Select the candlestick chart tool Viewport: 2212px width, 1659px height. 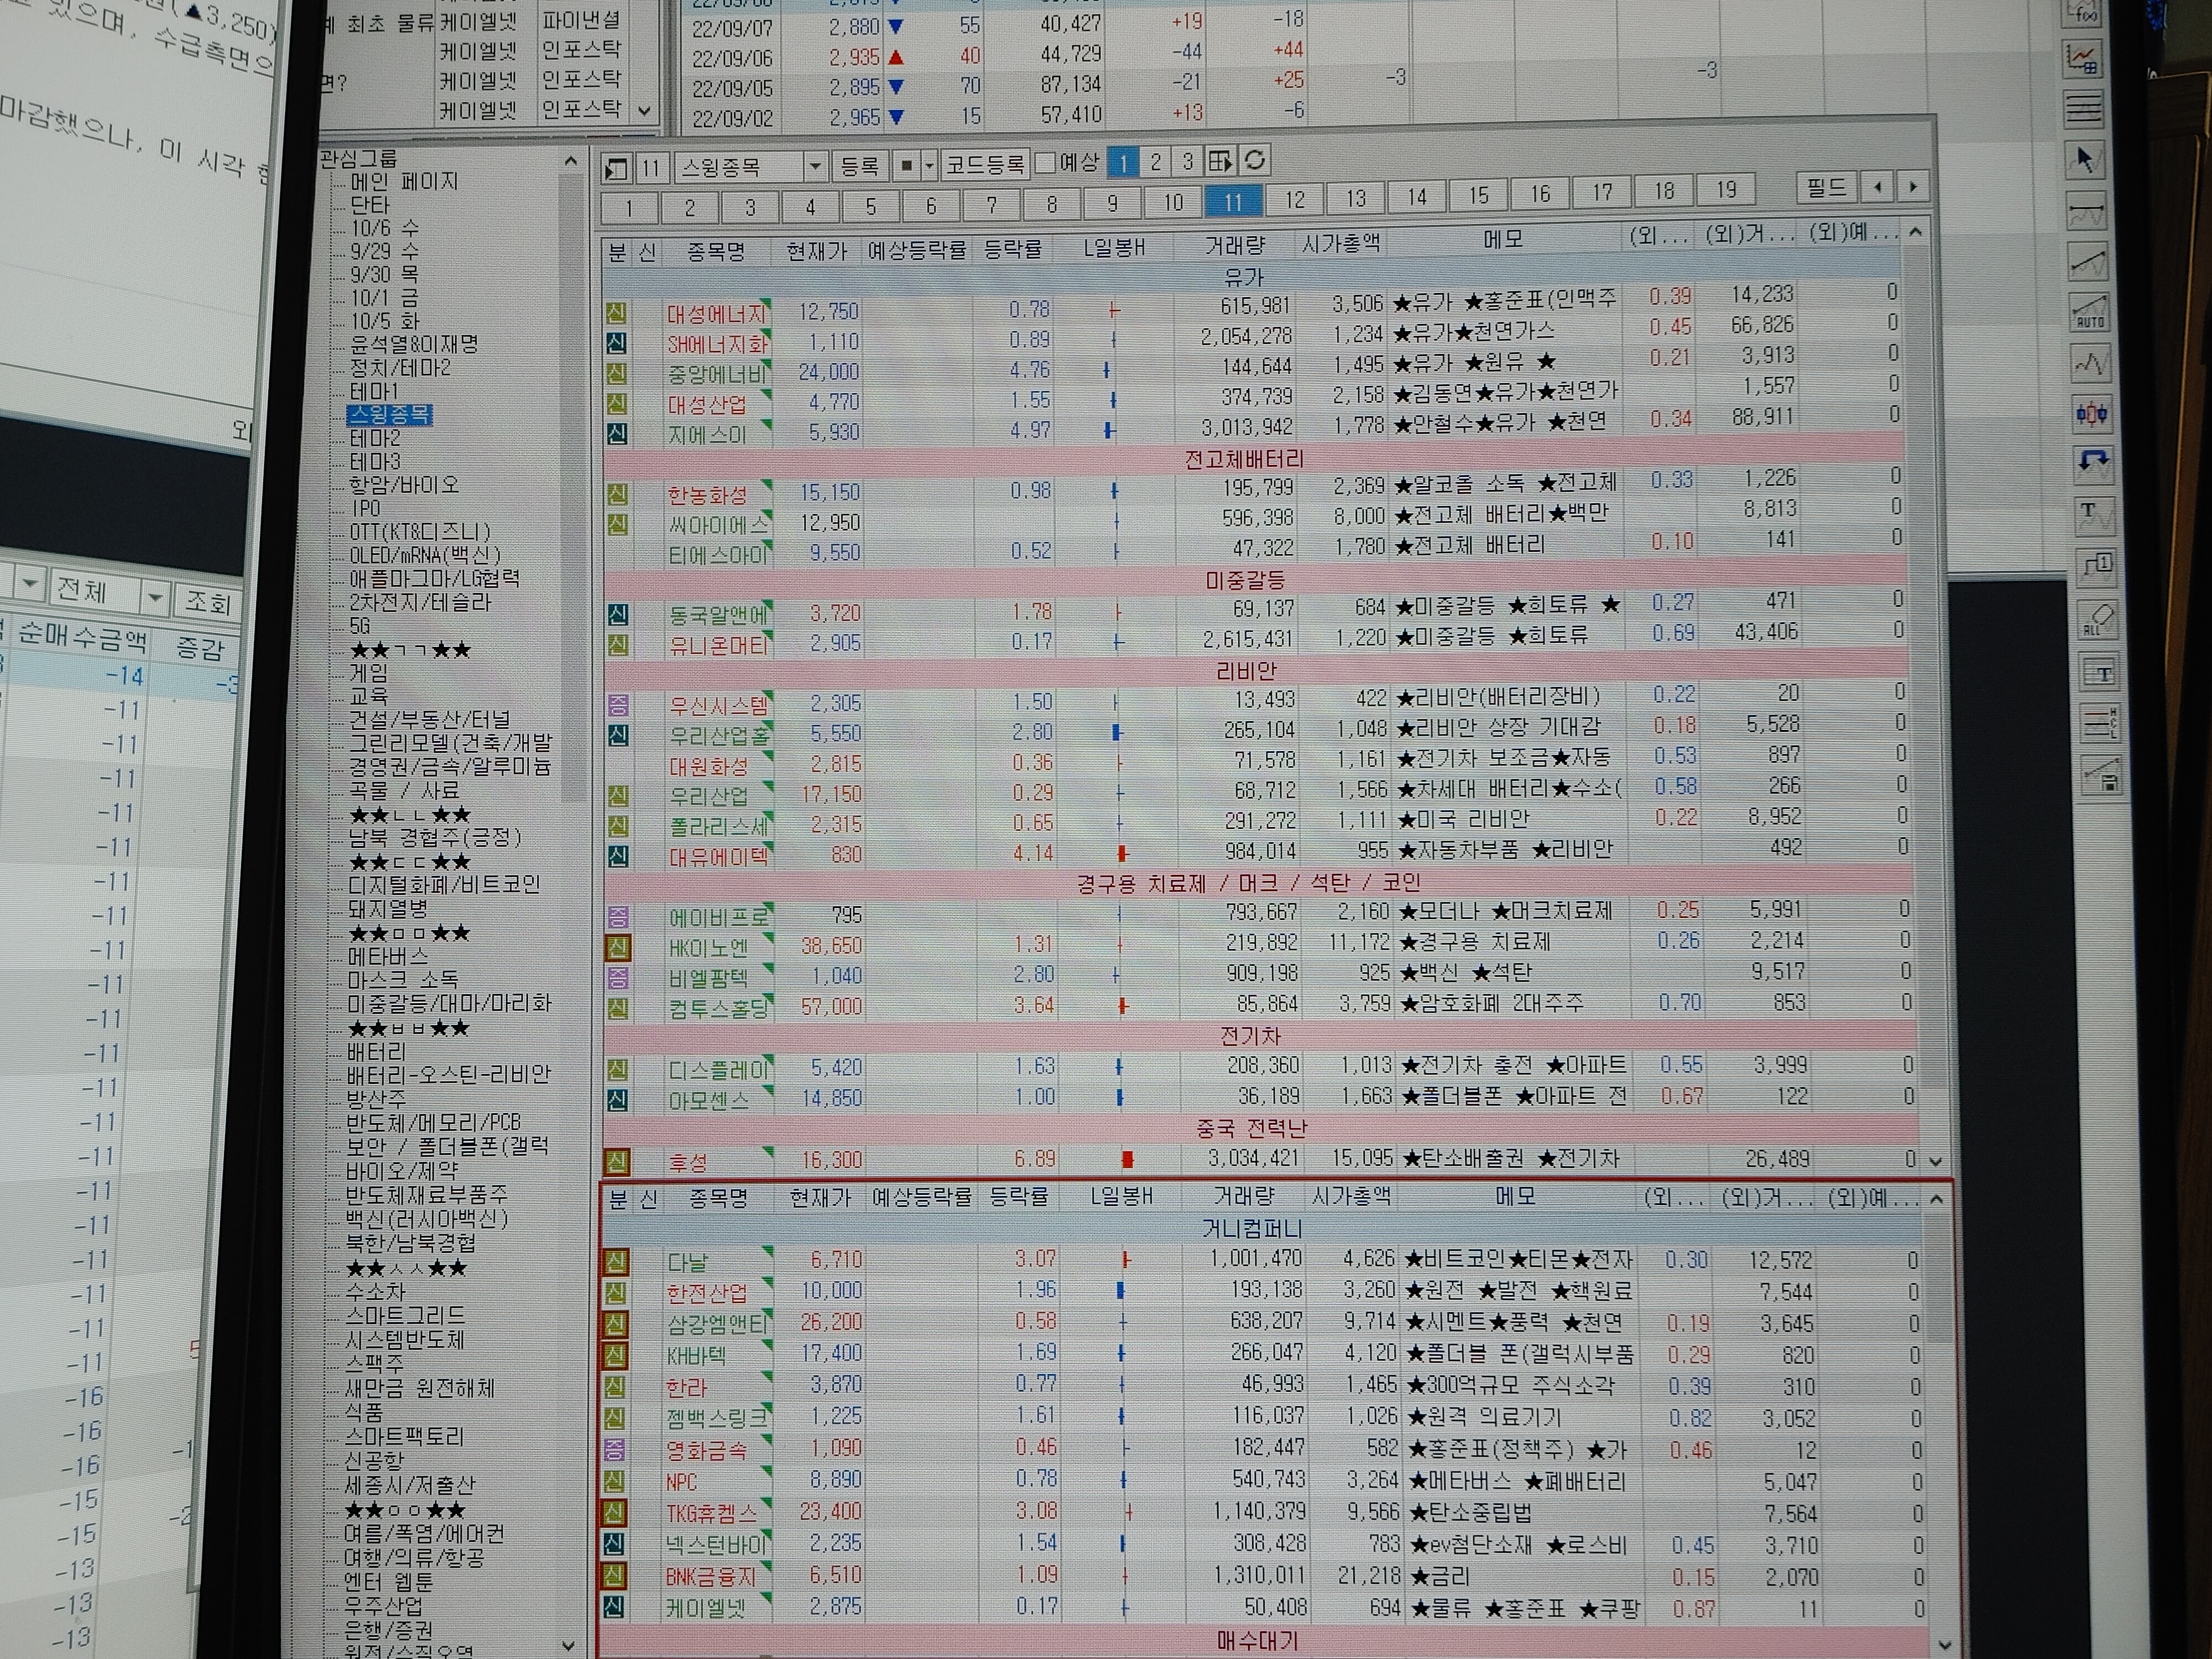(2092, 413)
